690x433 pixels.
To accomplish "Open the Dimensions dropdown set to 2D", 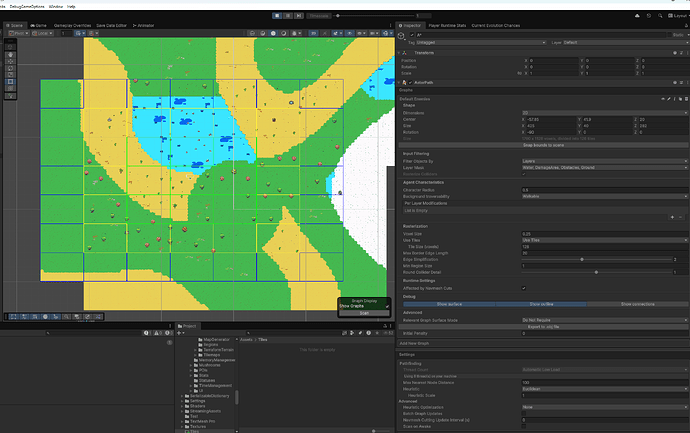I will pyautogui.click(x=603, y=113).
